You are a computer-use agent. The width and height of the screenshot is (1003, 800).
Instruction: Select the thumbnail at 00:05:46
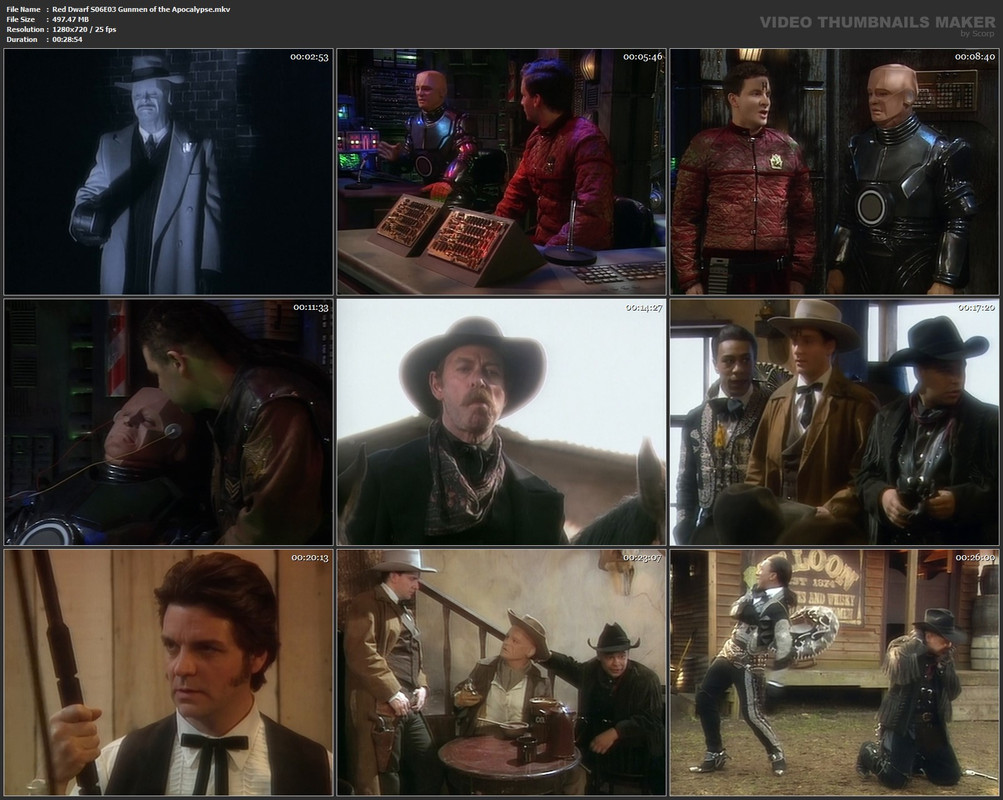click(x=502, y=172)
